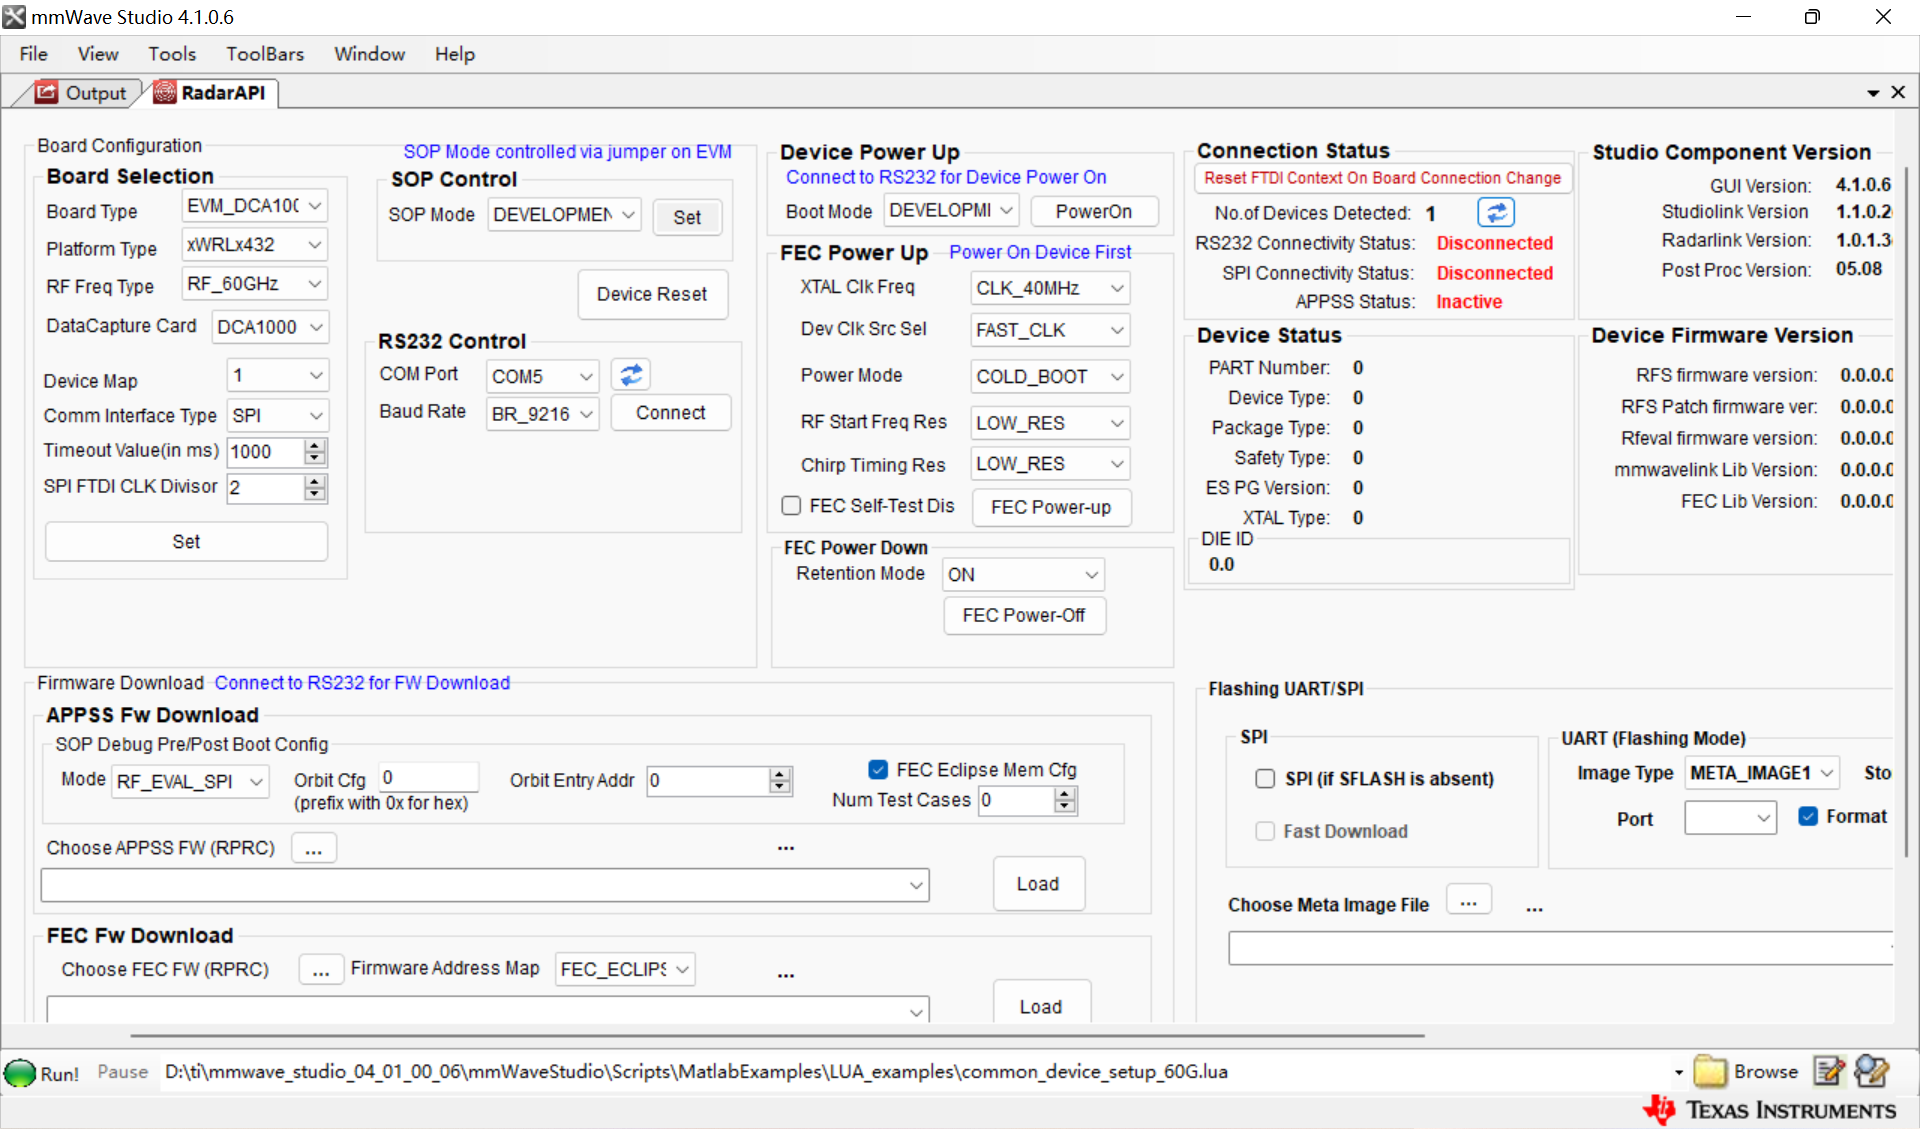The width and height of the screenshot is (1920, 1129).
Task: Connect to the RS232 port
Action: 670,413
